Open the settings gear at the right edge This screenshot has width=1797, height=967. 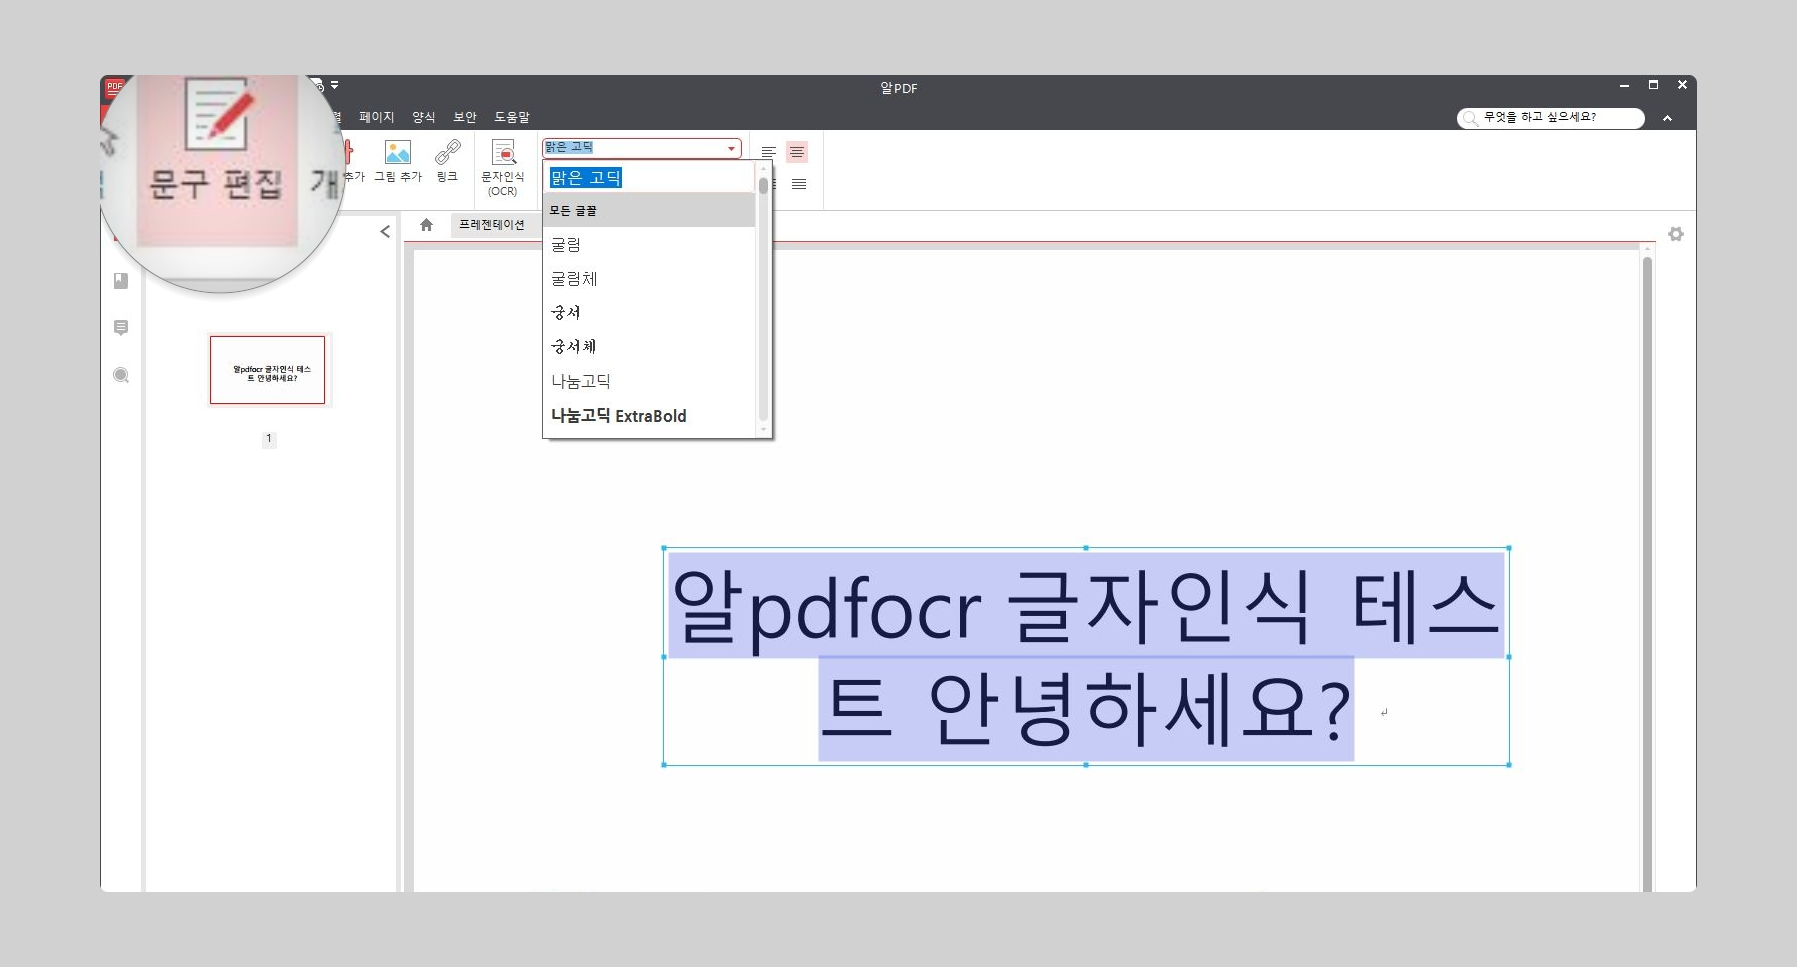tap(1676, 234)
